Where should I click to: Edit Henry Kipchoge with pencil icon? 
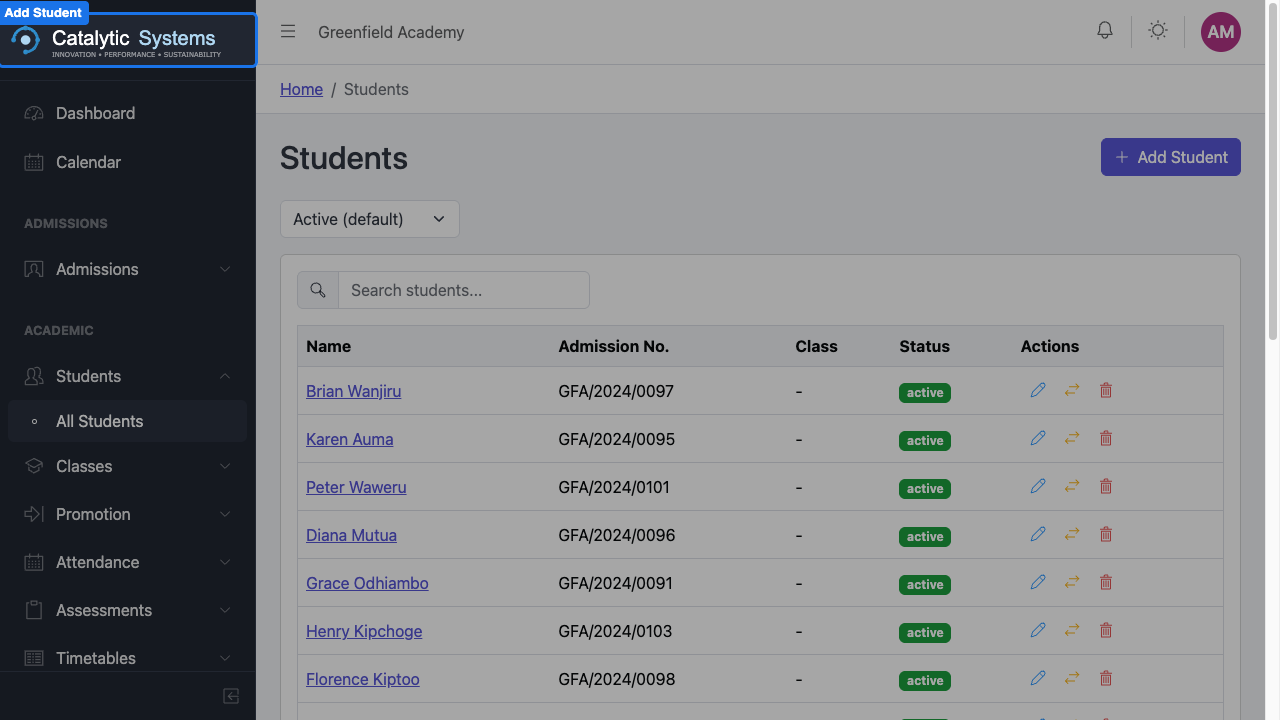tap(1038, 630)
